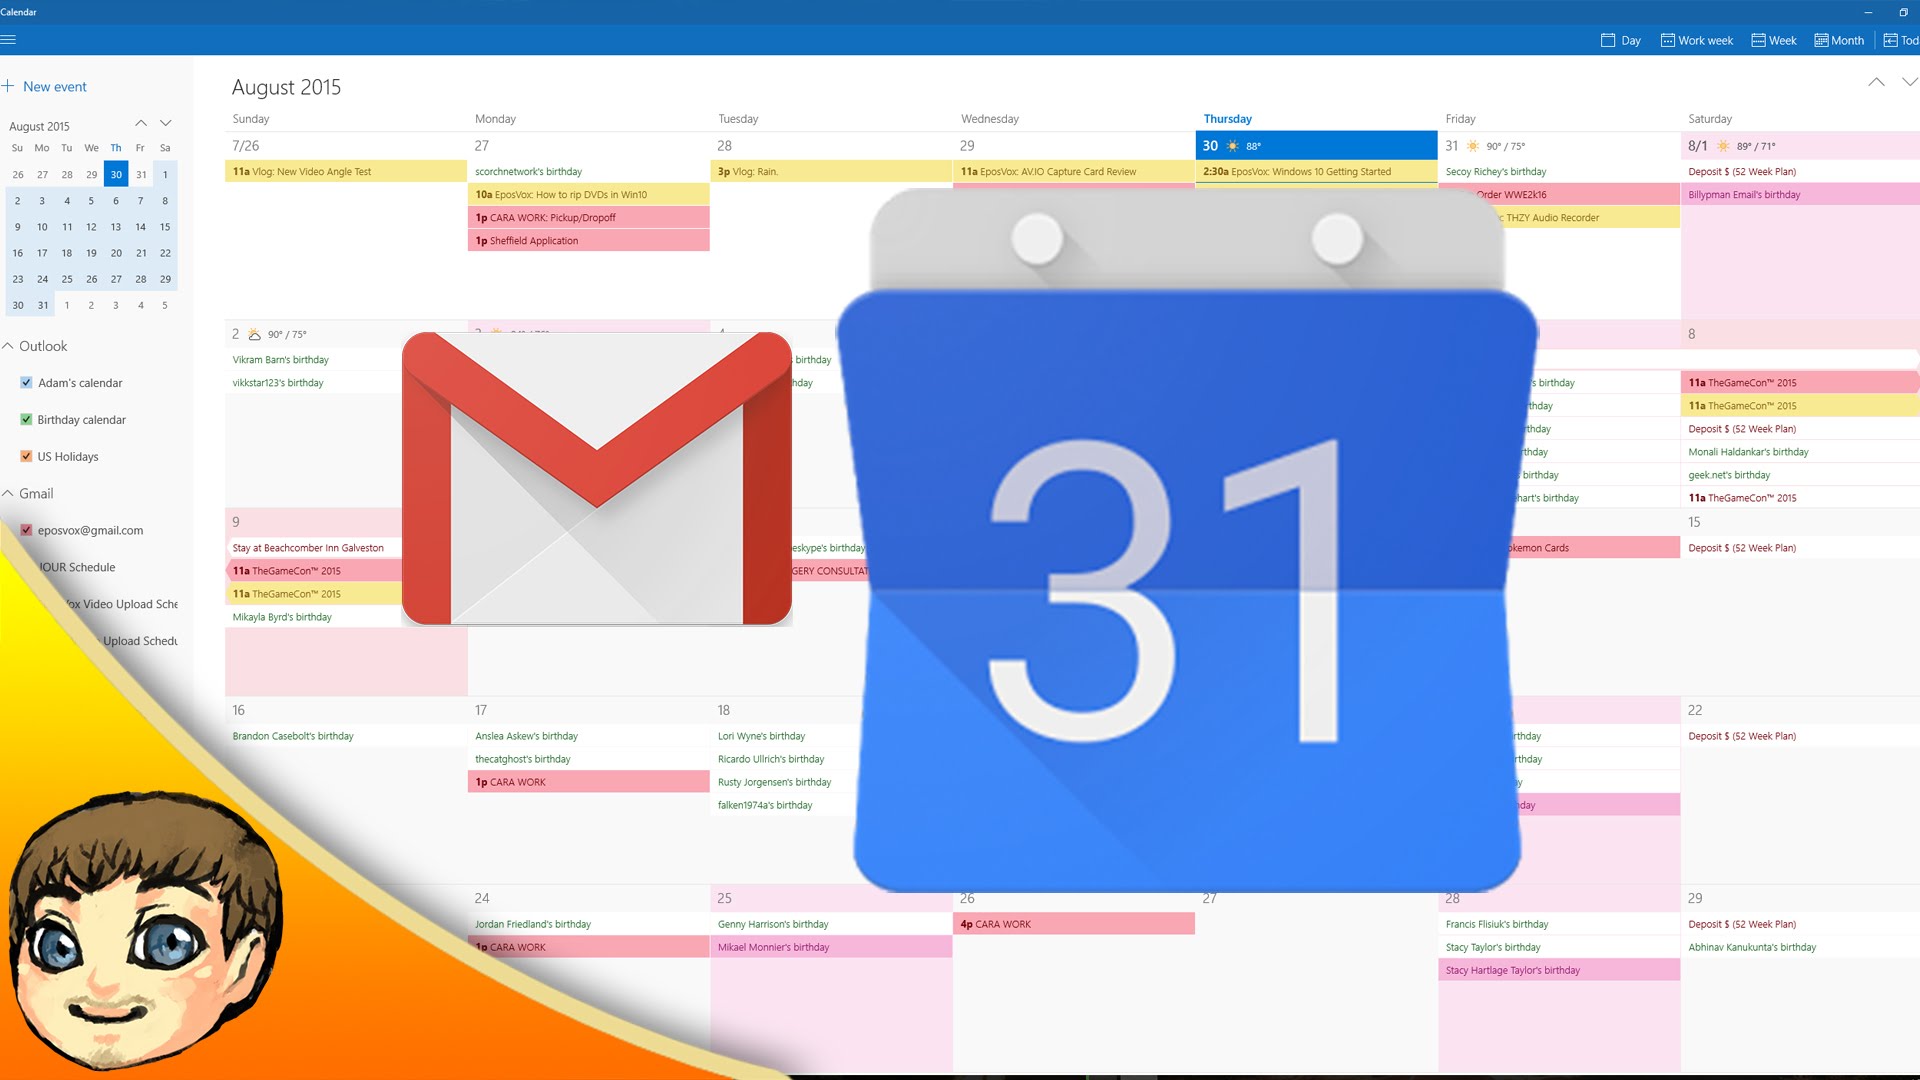The height and width of the screenshot is (1080, 1920).
Task: Toggle Birthday calendar visibility checkbox
Action: (26, 419)
